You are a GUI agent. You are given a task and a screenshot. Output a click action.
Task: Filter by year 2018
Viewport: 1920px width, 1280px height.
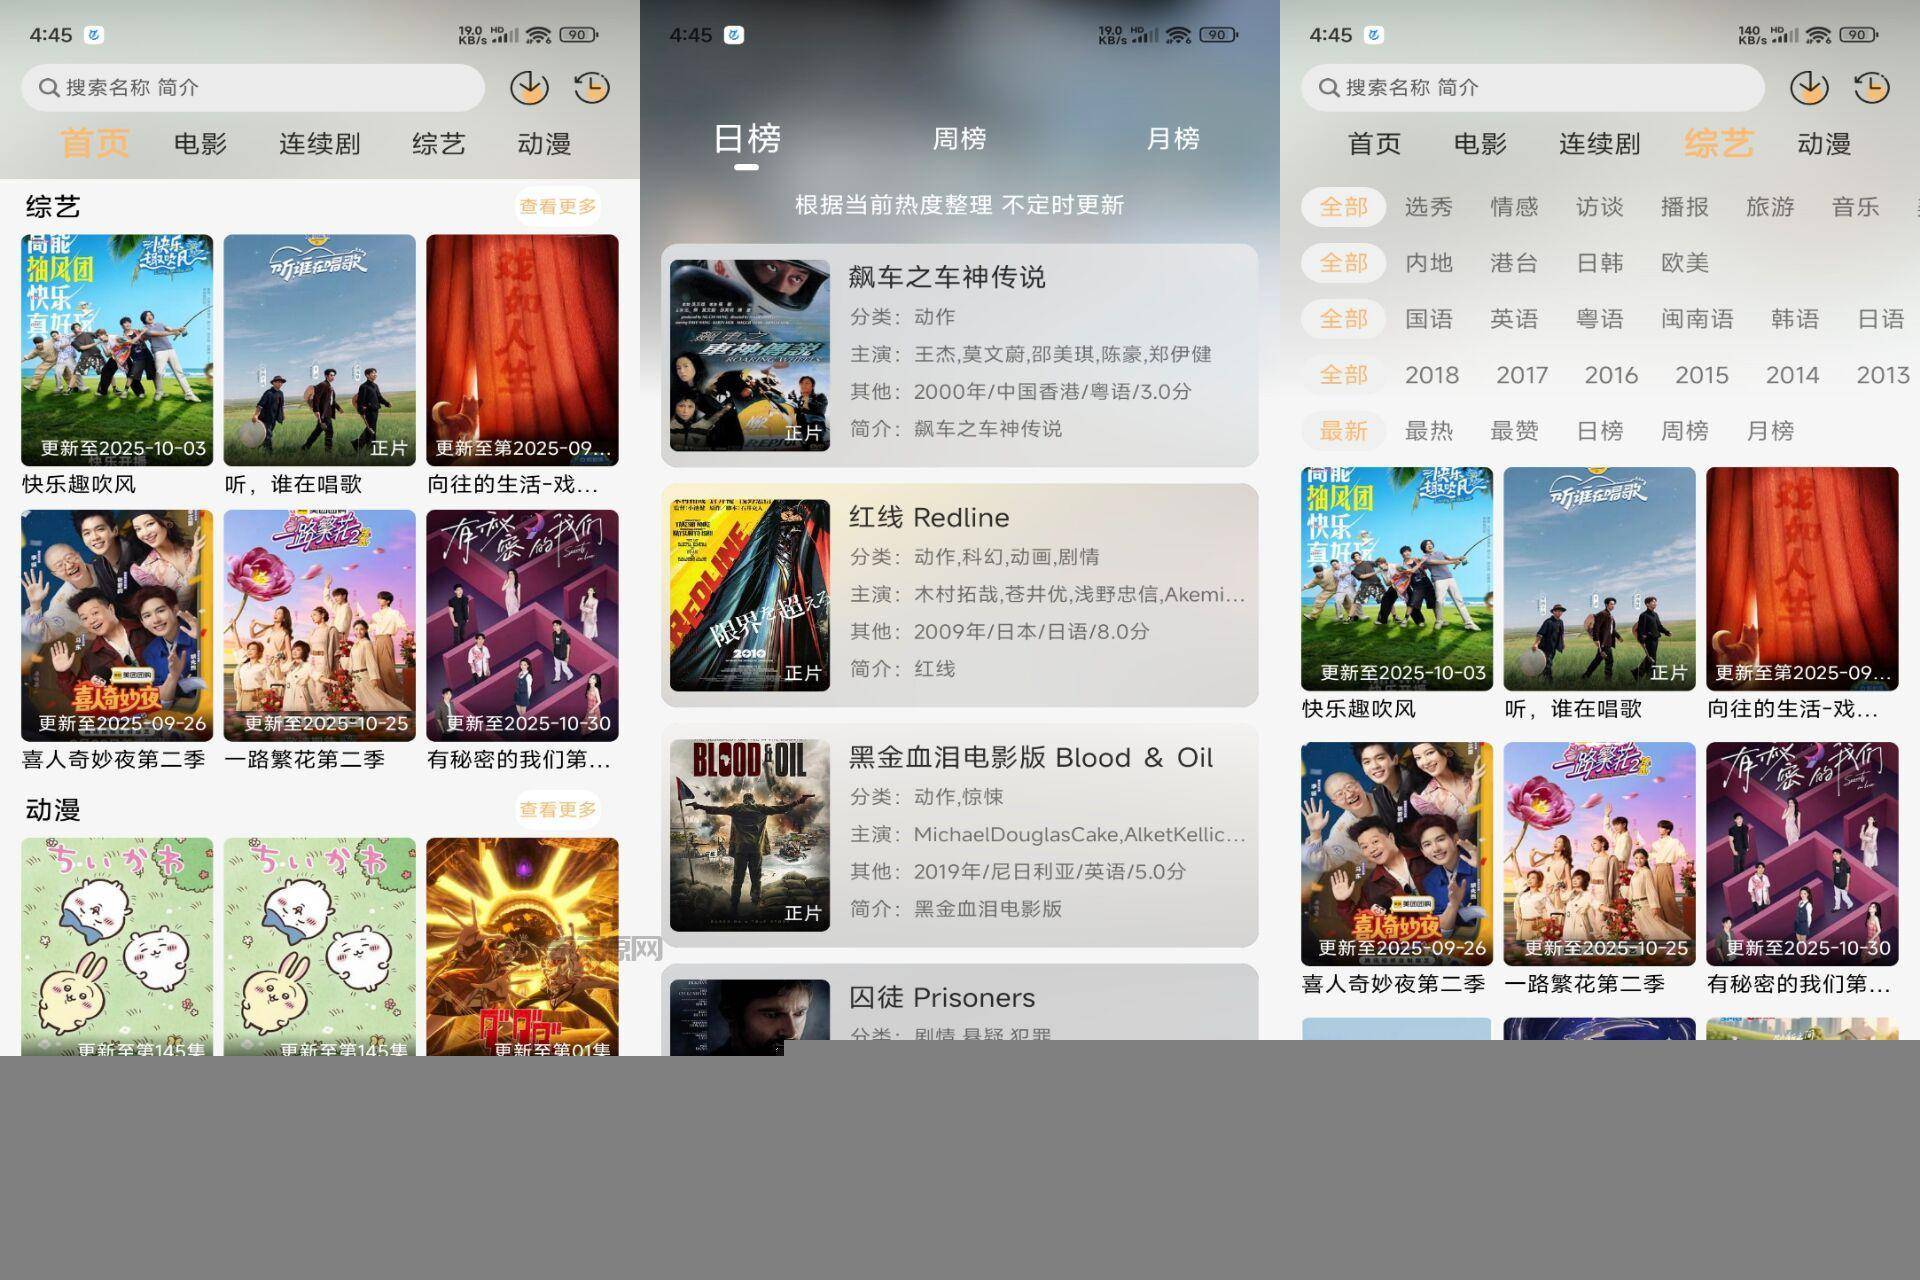pos(1431,375)
